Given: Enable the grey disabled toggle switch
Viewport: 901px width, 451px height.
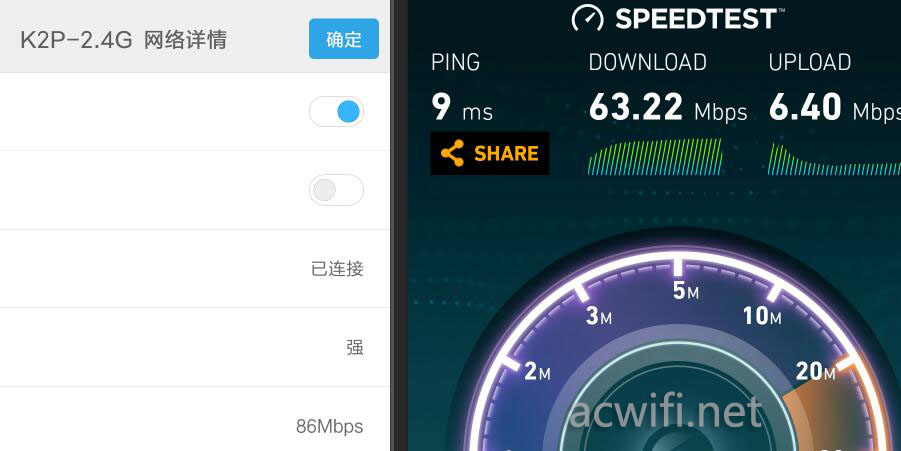Looking at the screenshot, I should [x=336, y=190].
